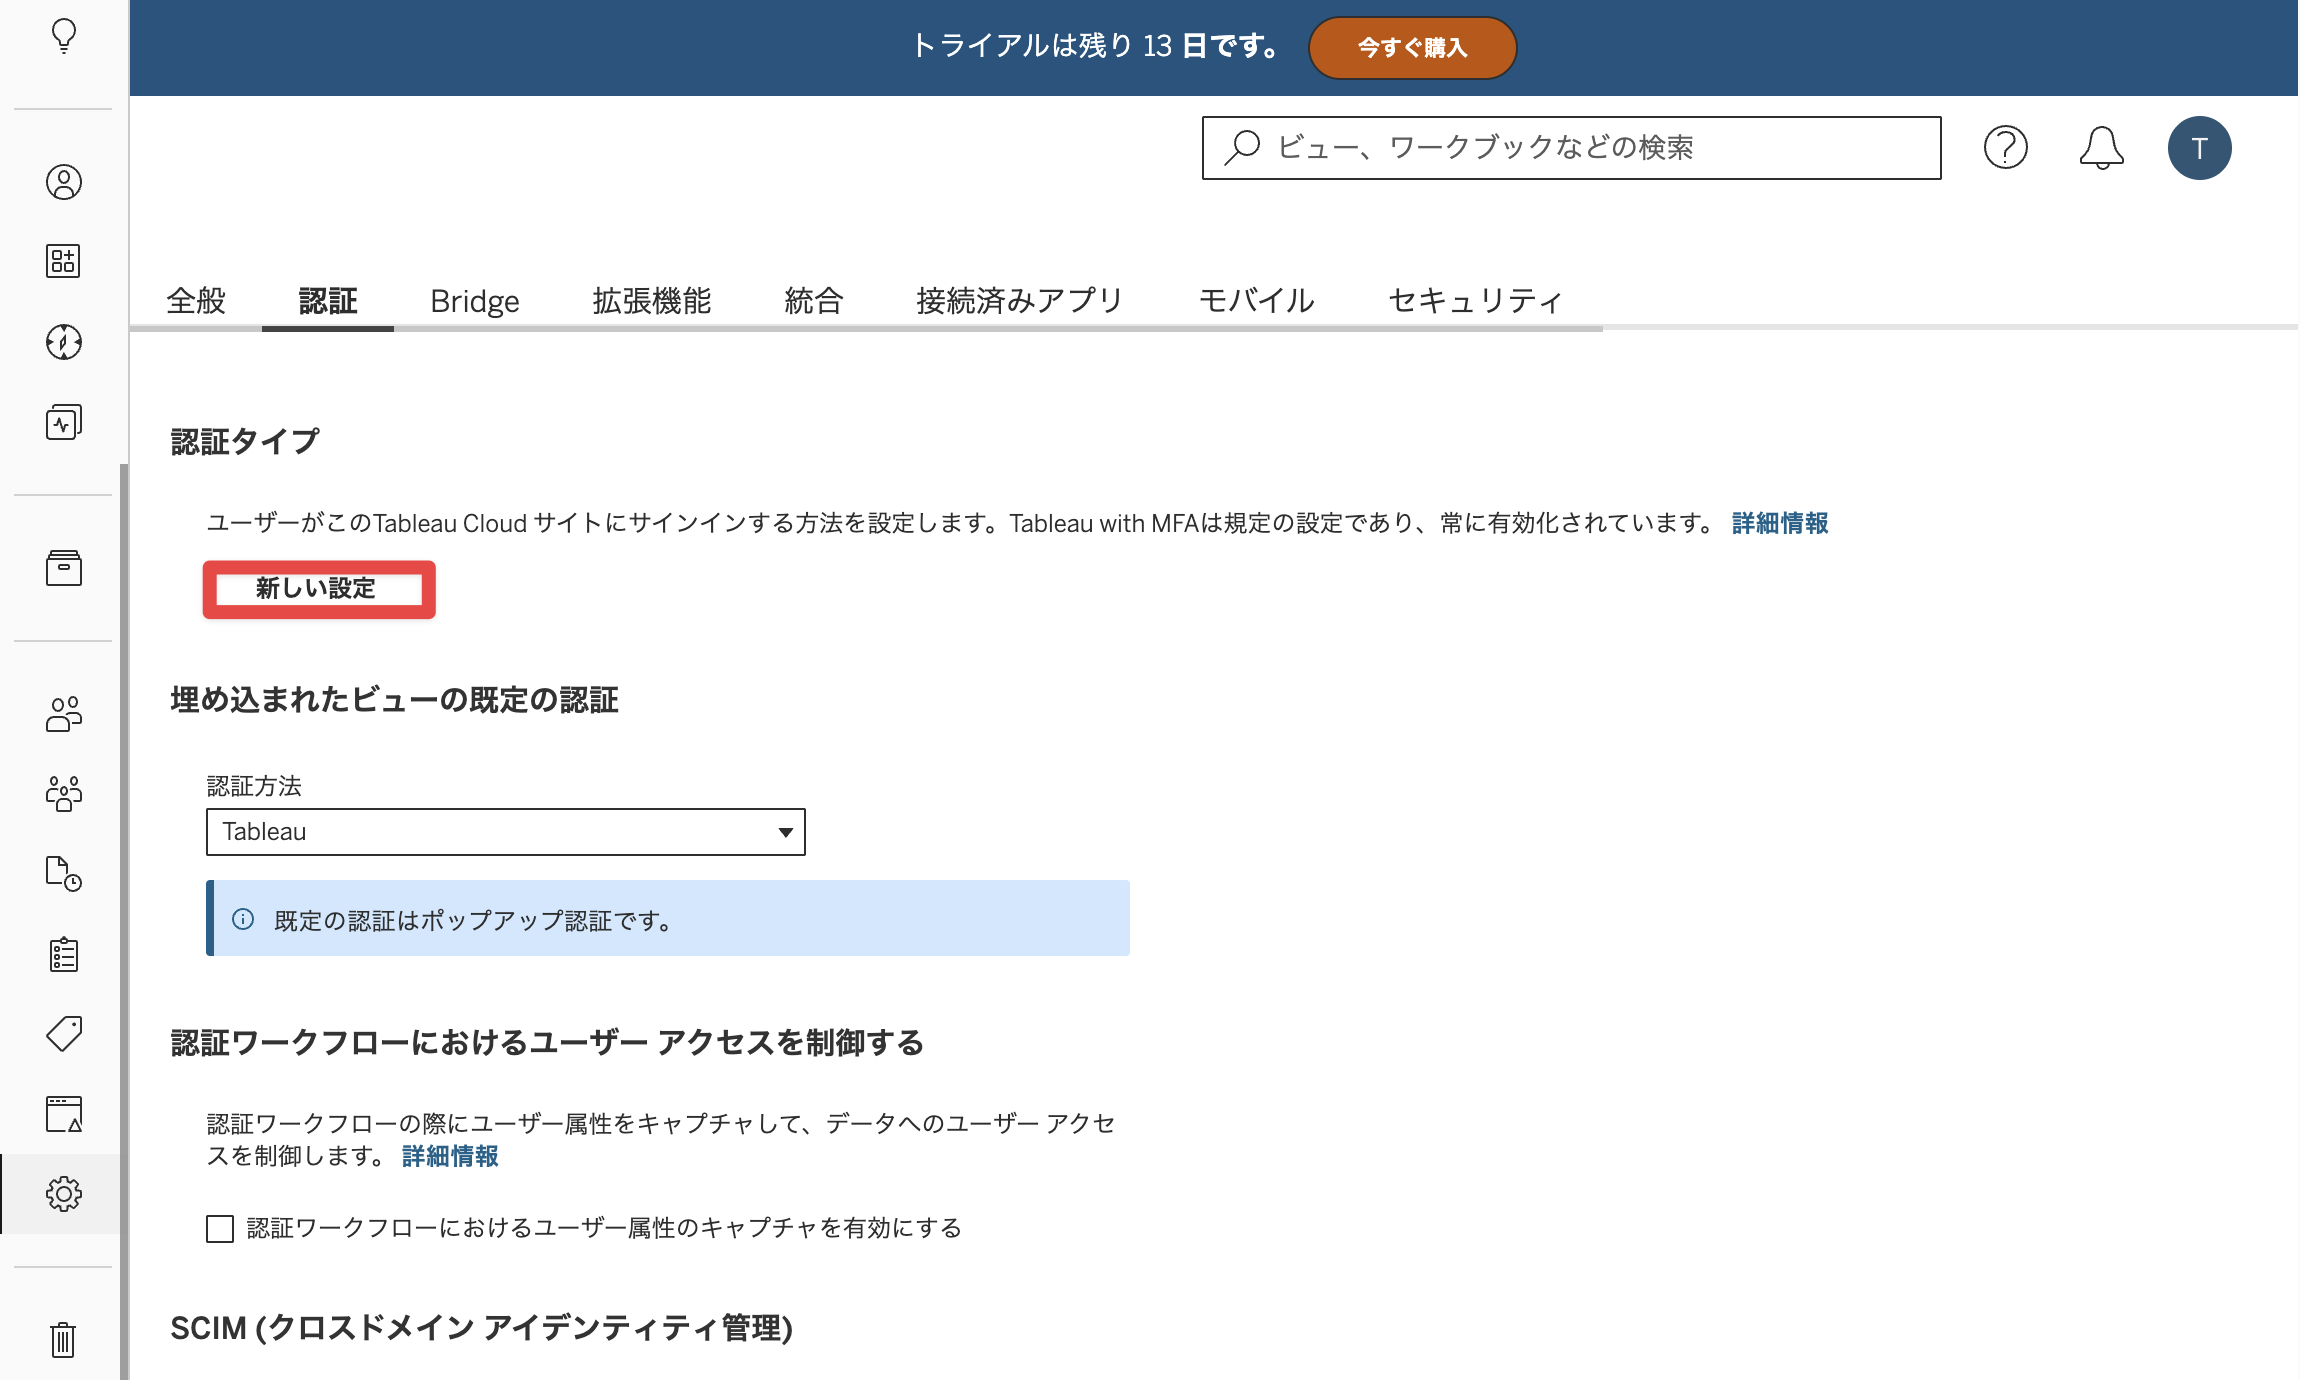
Task: Open the Tags sidebar icon
Action: pos(64,1034)
